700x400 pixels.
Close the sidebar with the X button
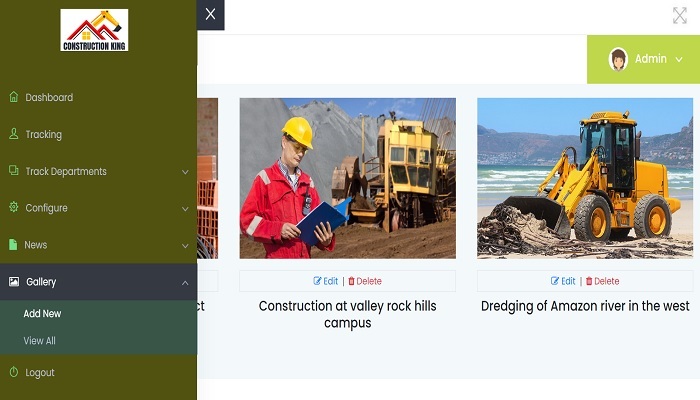[x=210, y=14]
